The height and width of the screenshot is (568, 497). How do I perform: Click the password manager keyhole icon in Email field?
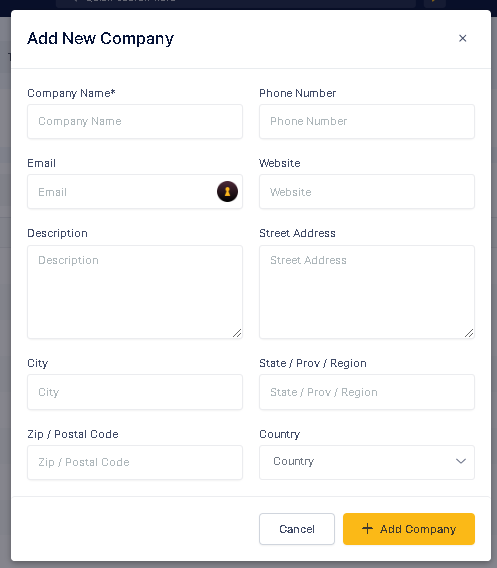[x=227, y=191]
